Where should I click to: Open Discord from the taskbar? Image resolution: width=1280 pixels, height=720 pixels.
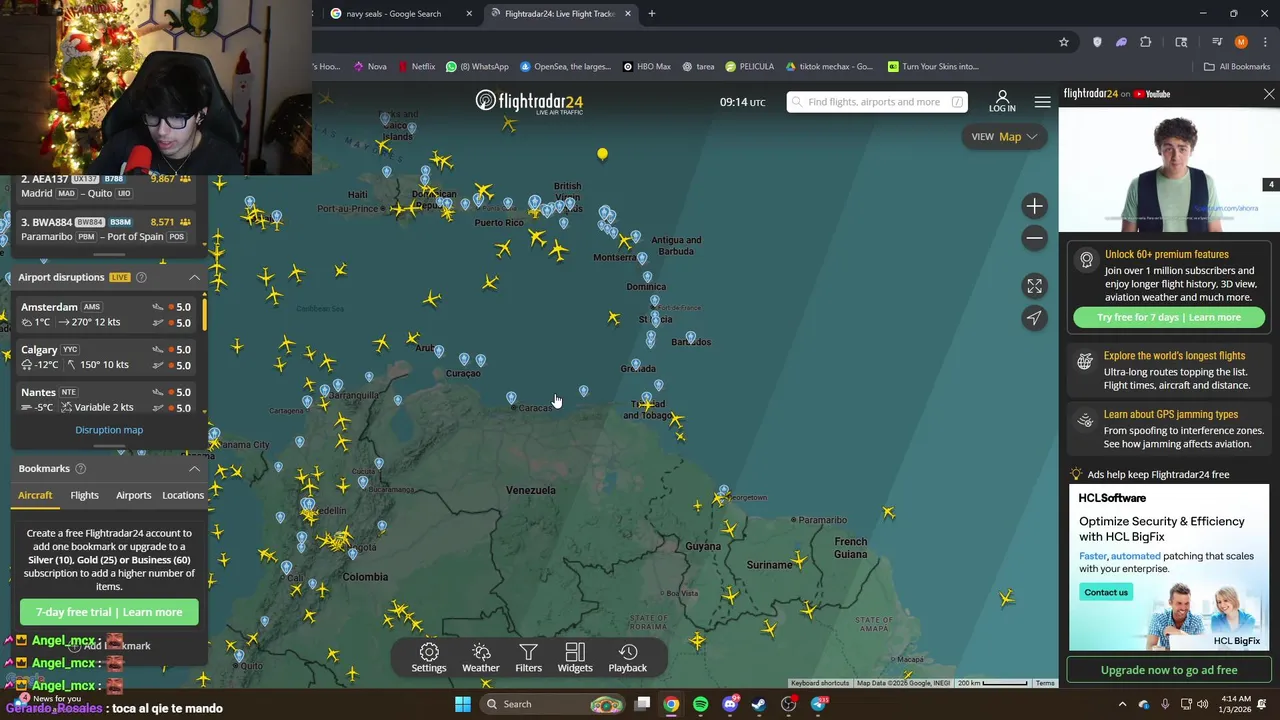(730, 704)
